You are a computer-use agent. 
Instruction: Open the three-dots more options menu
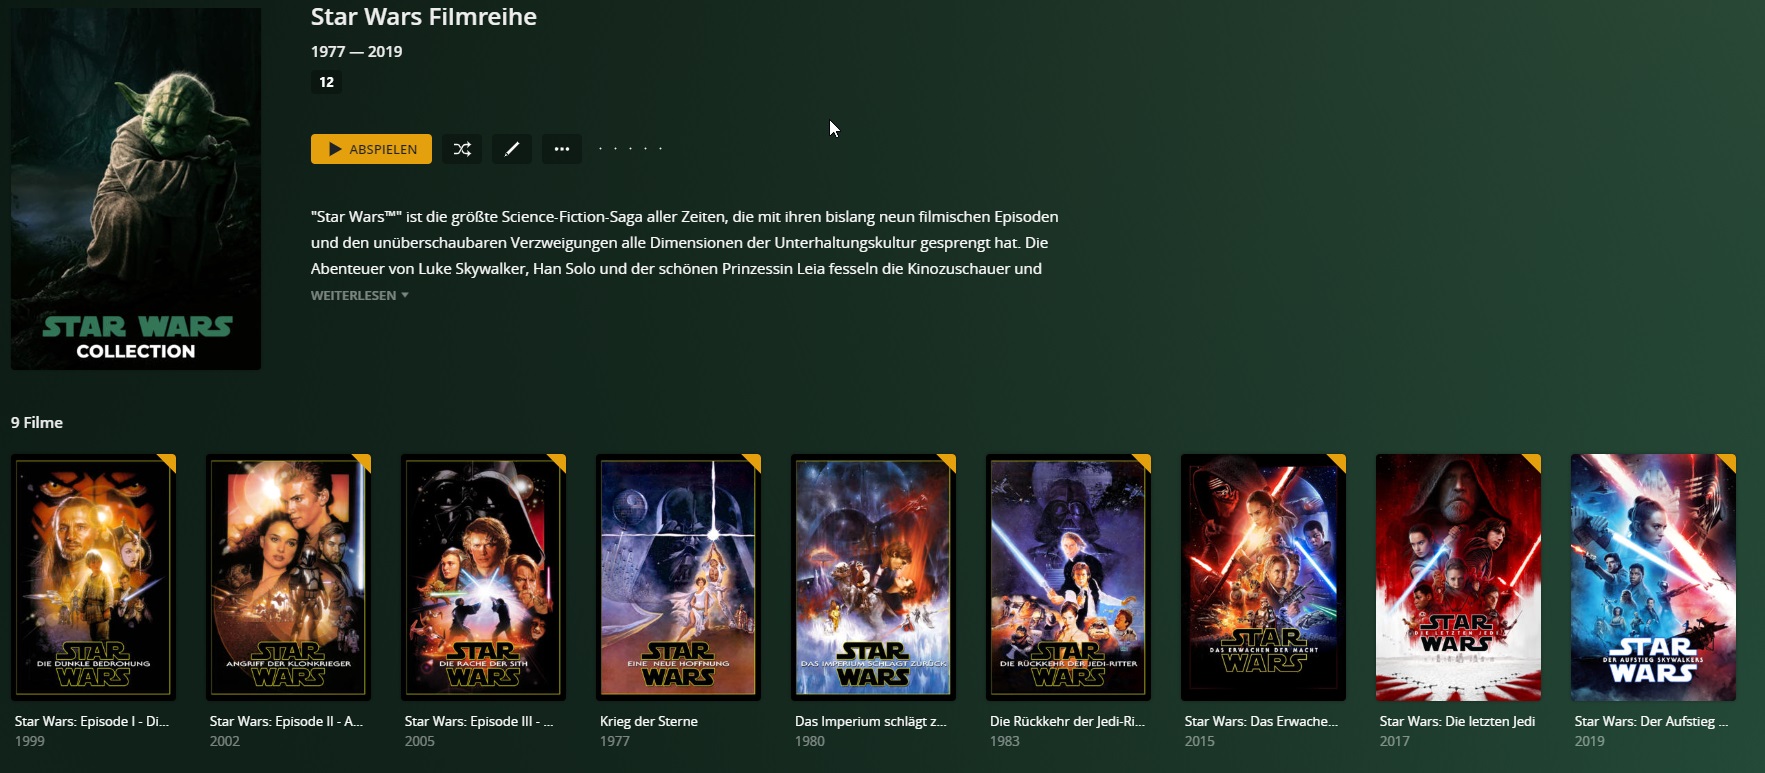pyautogui.click(x=562, y=149)
